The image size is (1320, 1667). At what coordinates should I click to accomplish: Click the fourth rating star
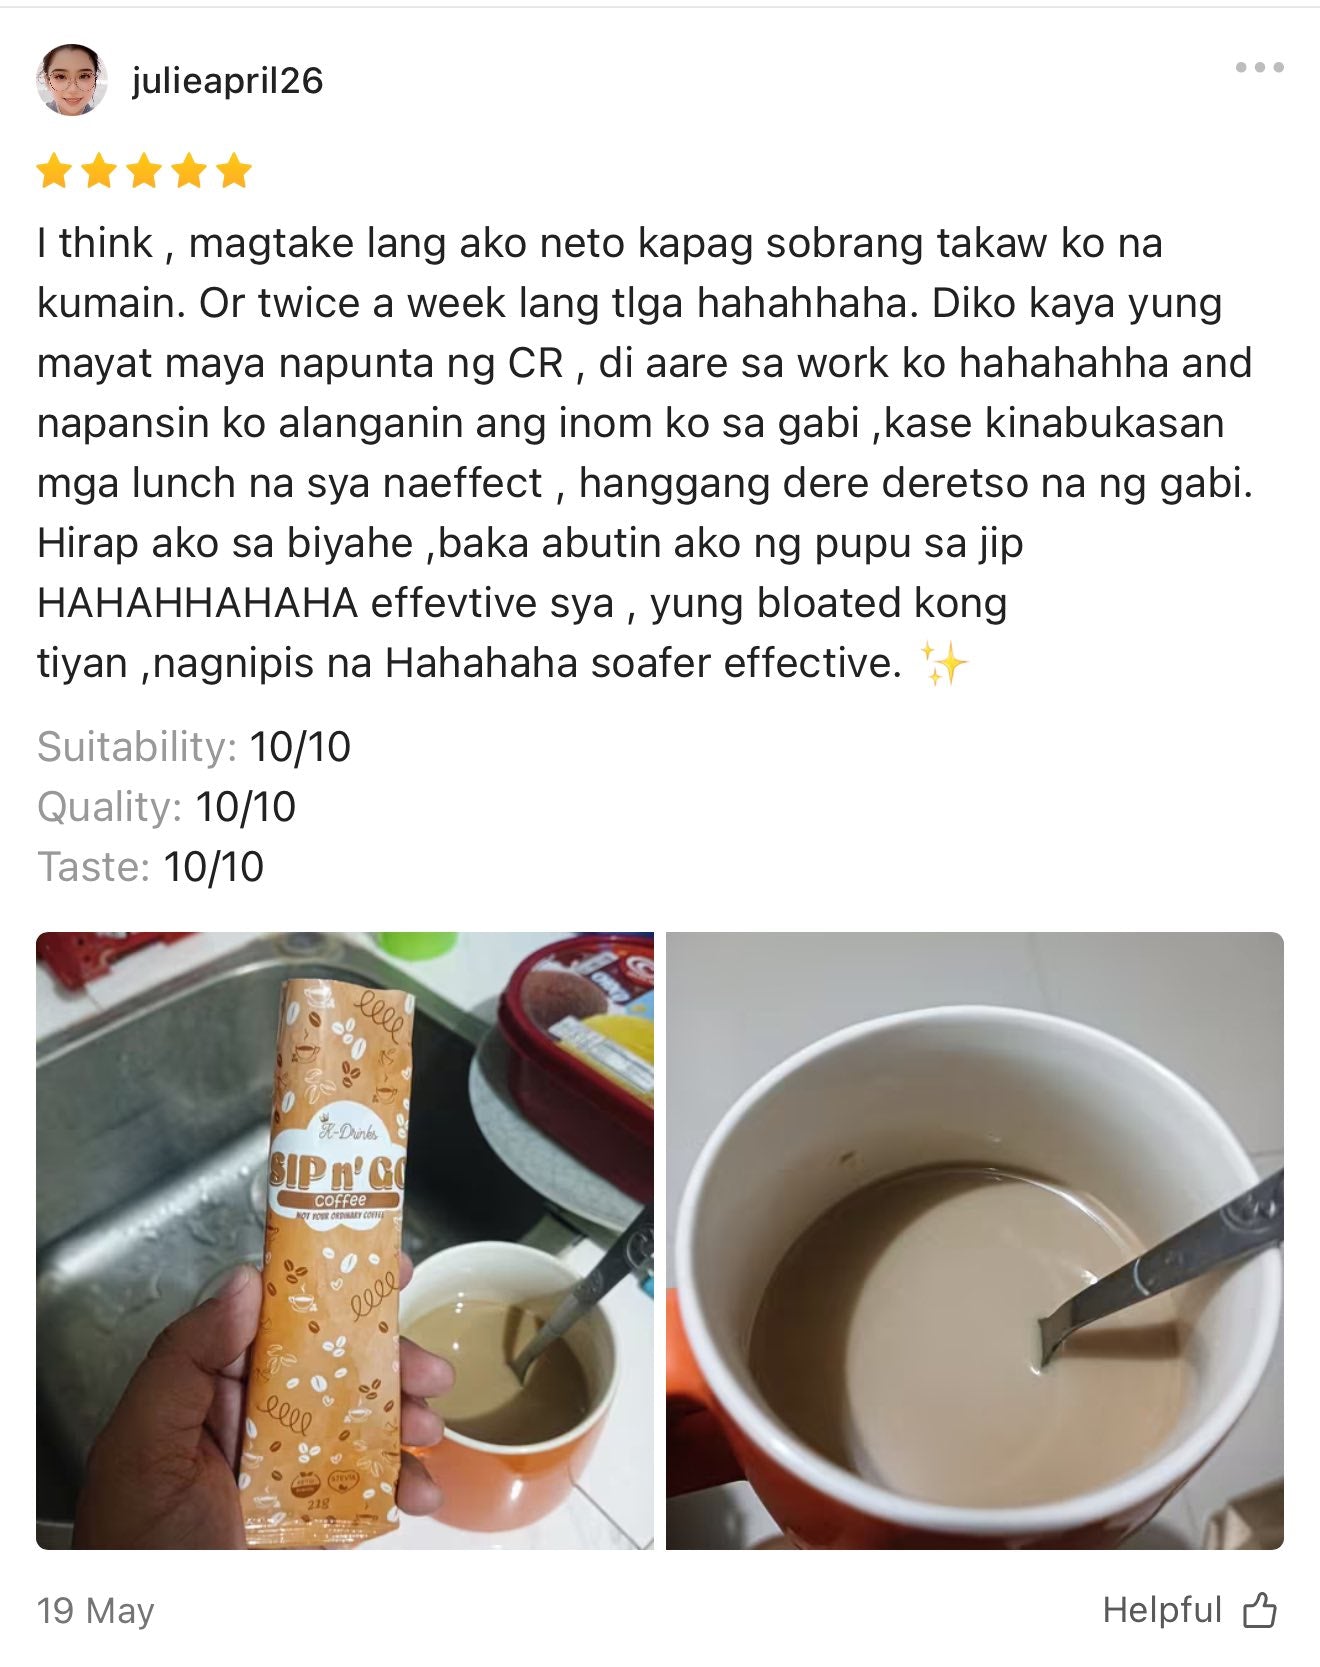coord(189,171)
